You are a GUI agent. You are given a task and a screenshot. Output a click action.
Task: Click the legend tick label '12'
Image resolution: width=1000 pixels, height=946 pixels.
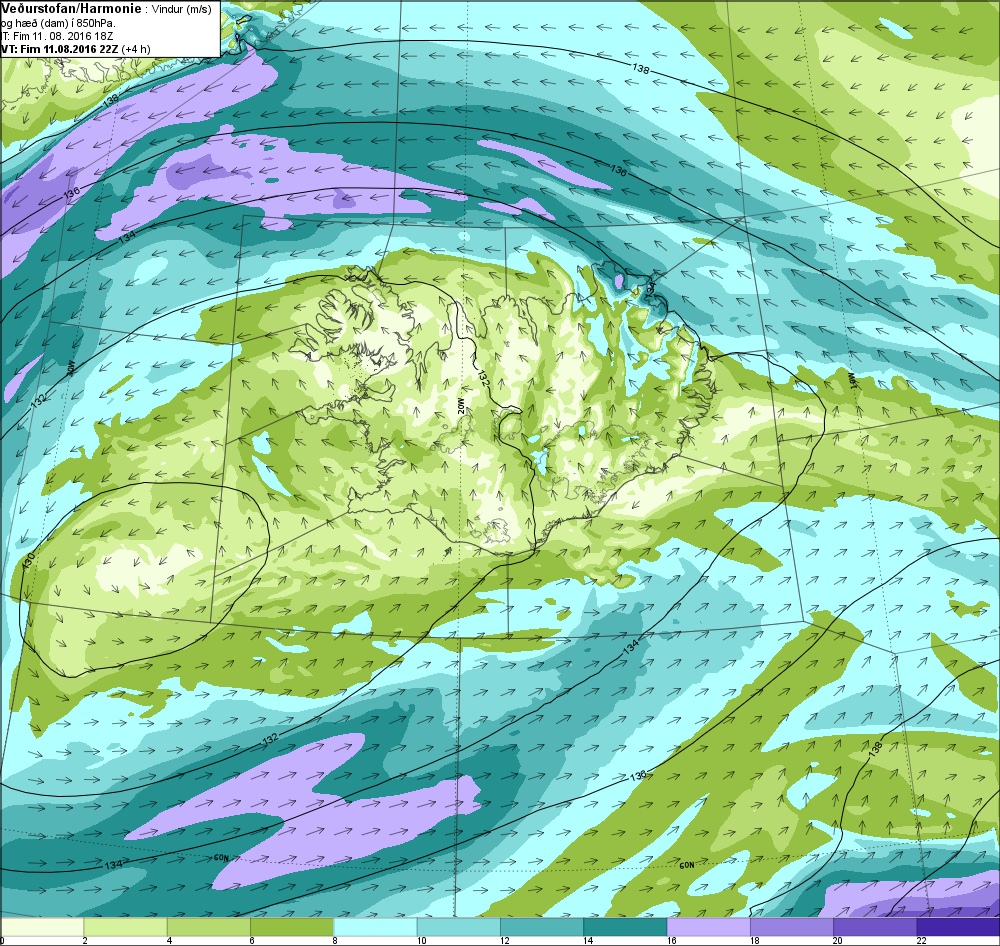(x=504, y=940)
